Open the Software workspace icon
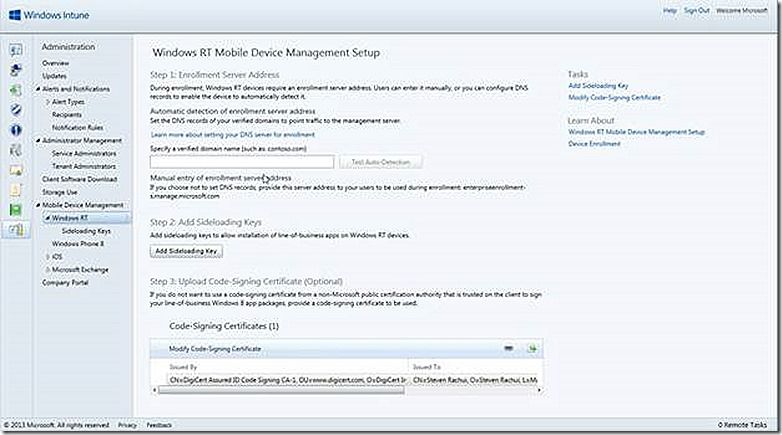The width and height of the screenshot is (782, 435). pyautogui.click(x=16, y=150)
